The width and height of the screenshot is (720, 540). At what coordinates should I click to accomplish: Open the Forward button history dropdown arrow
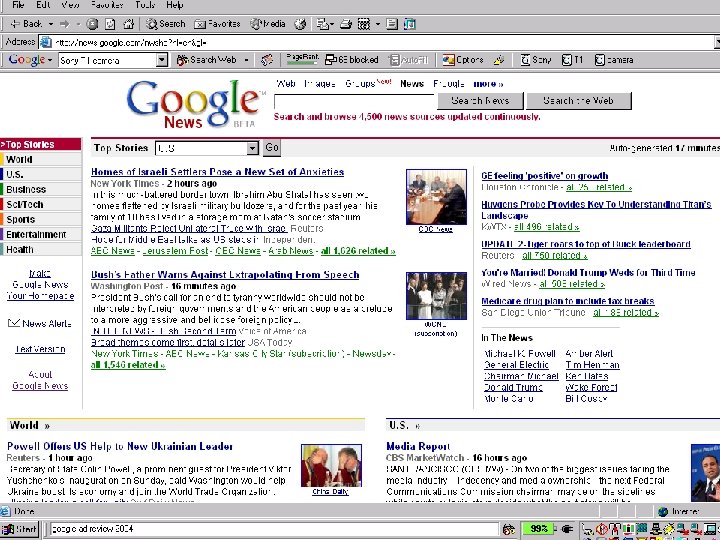(x=78, y=24)
